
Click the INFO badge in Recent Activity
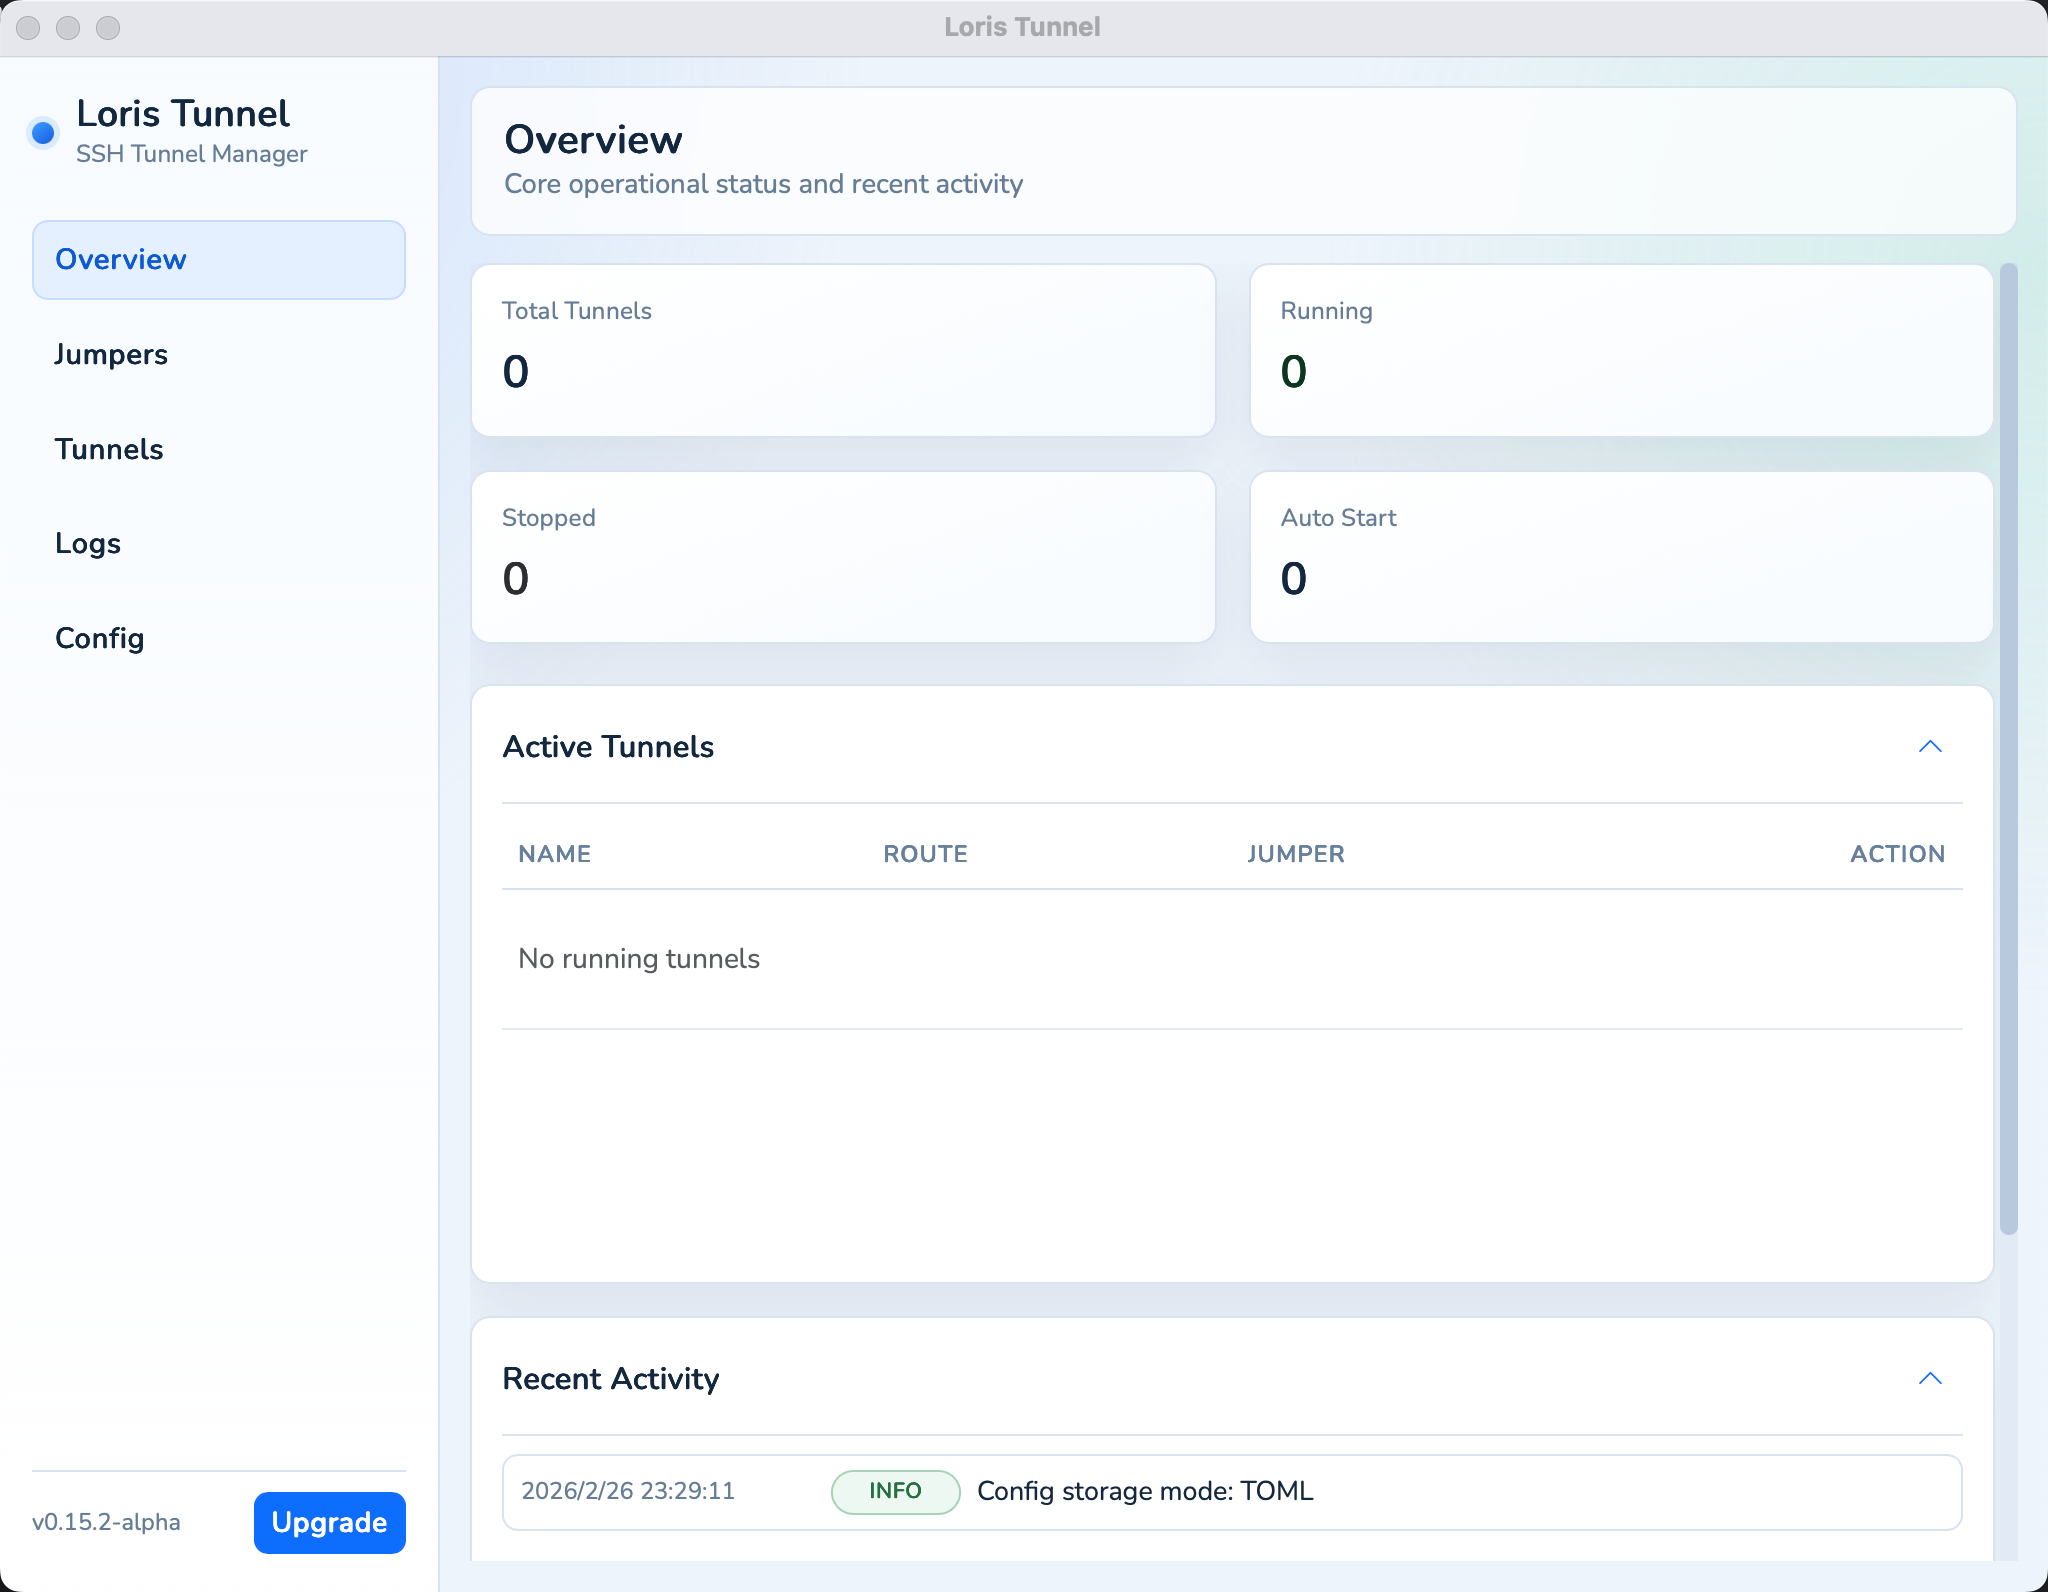pos(895,1491)
